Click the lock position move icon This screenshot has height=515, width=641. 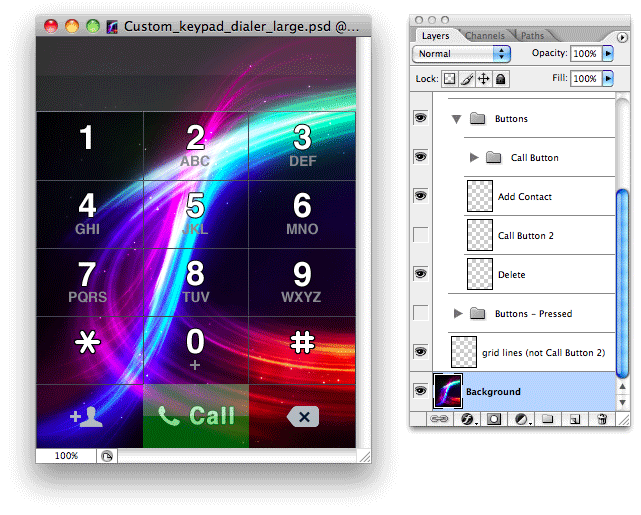pos(484,78)
